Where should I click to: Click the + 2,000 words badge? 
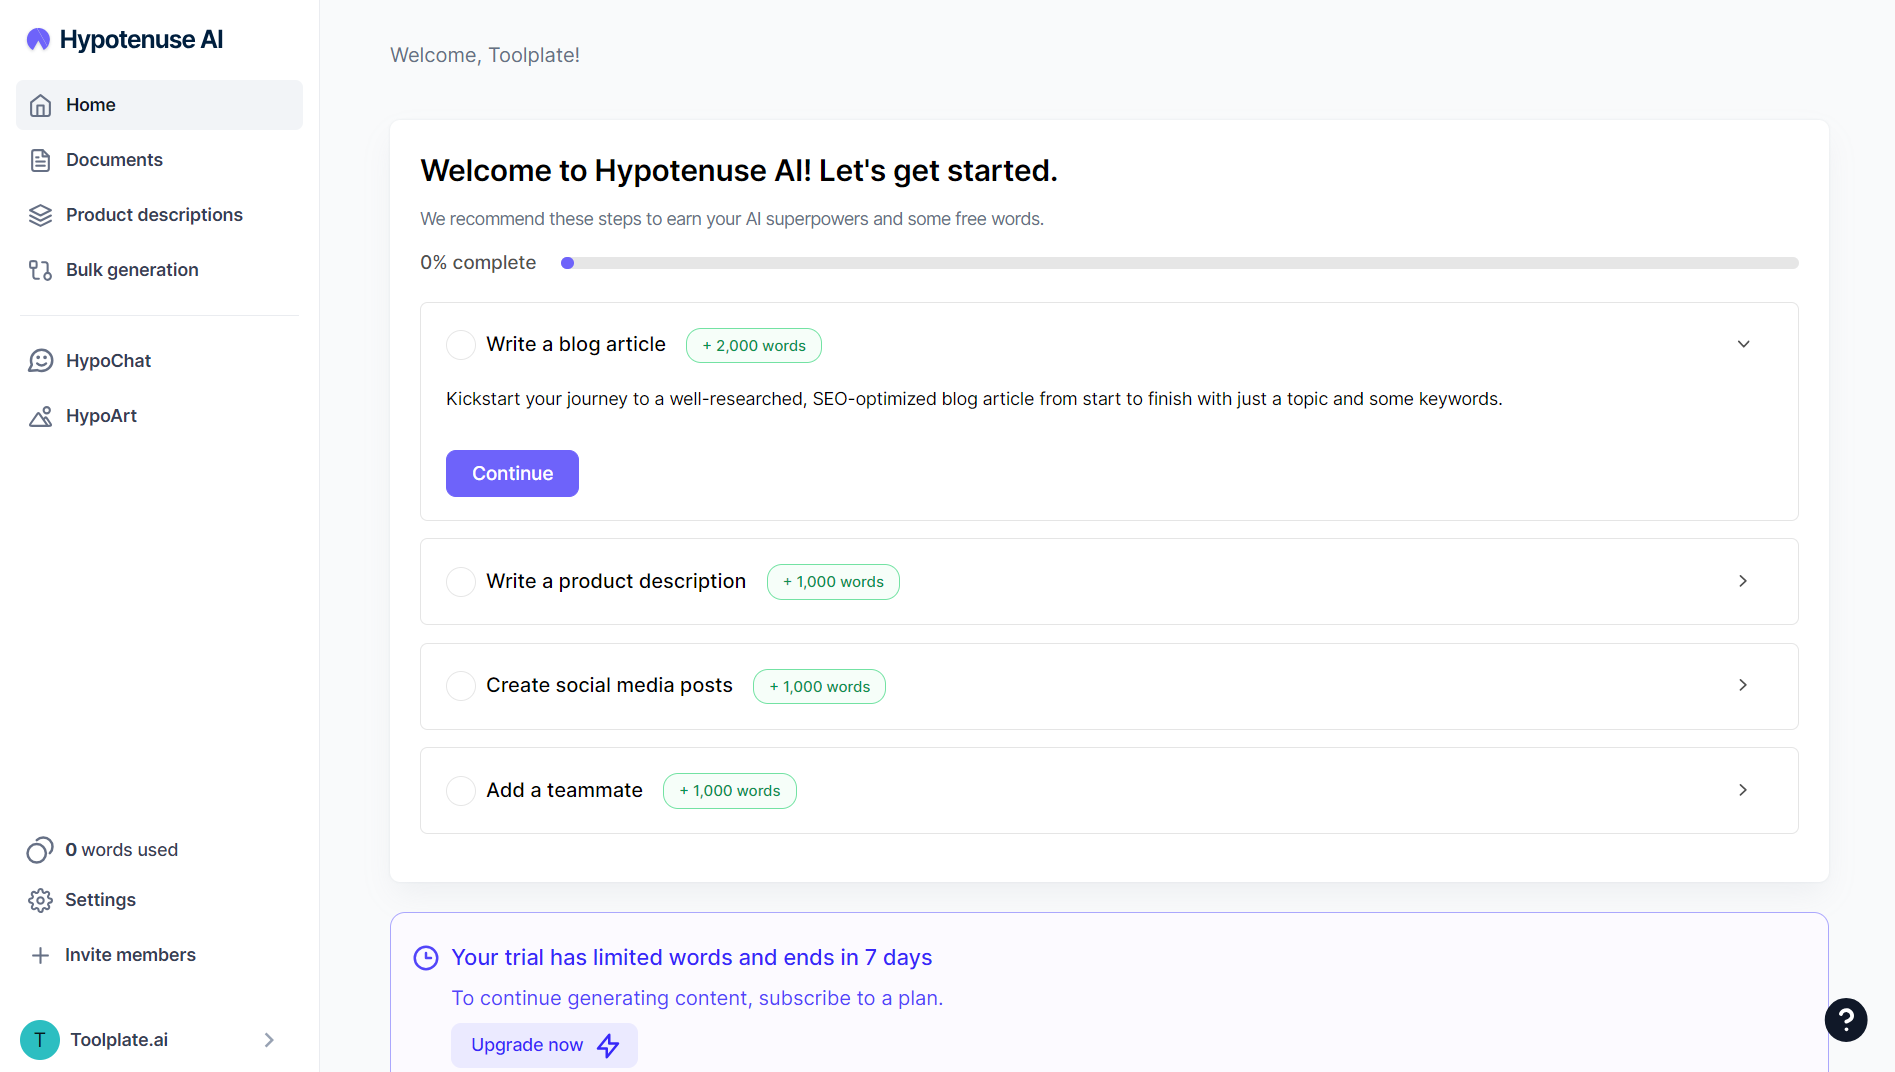coord(754,346)
